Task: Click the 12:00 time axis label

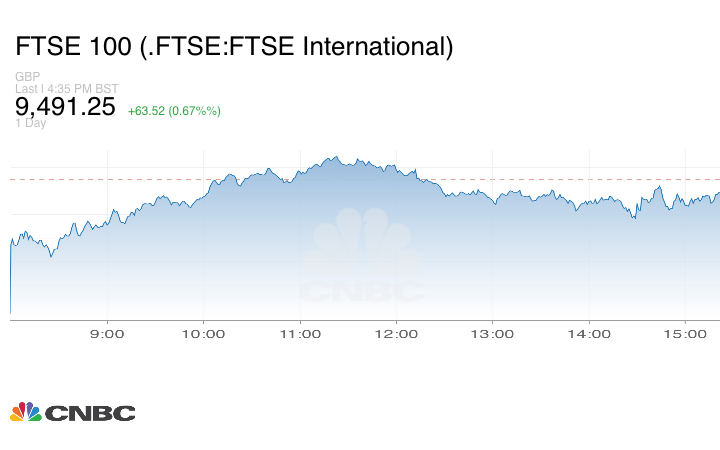Action: [396, 334]
